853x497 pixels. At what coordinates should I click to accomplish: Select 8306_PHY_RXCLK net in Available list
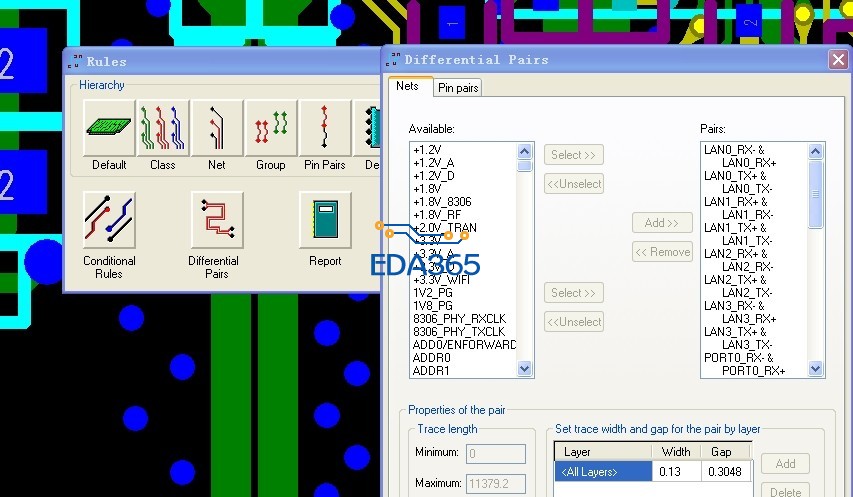click(459, 318)
